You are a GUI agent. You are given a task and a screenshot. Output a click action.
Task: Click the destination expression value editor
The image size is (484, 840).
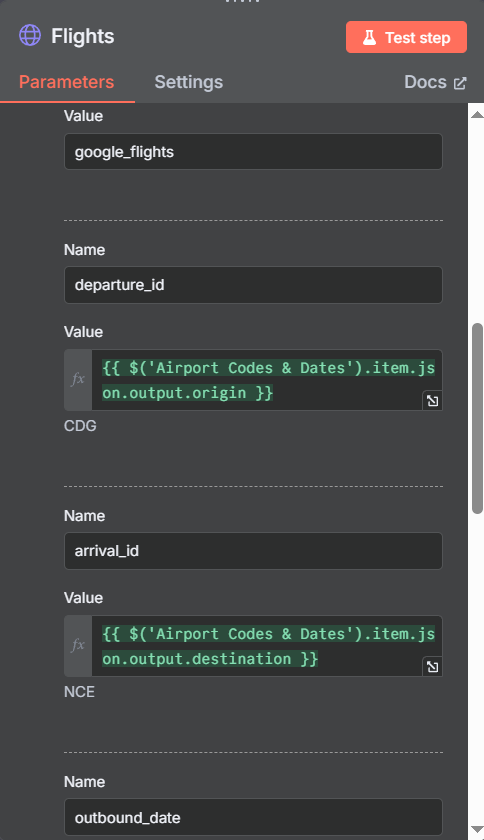point(266,646)
